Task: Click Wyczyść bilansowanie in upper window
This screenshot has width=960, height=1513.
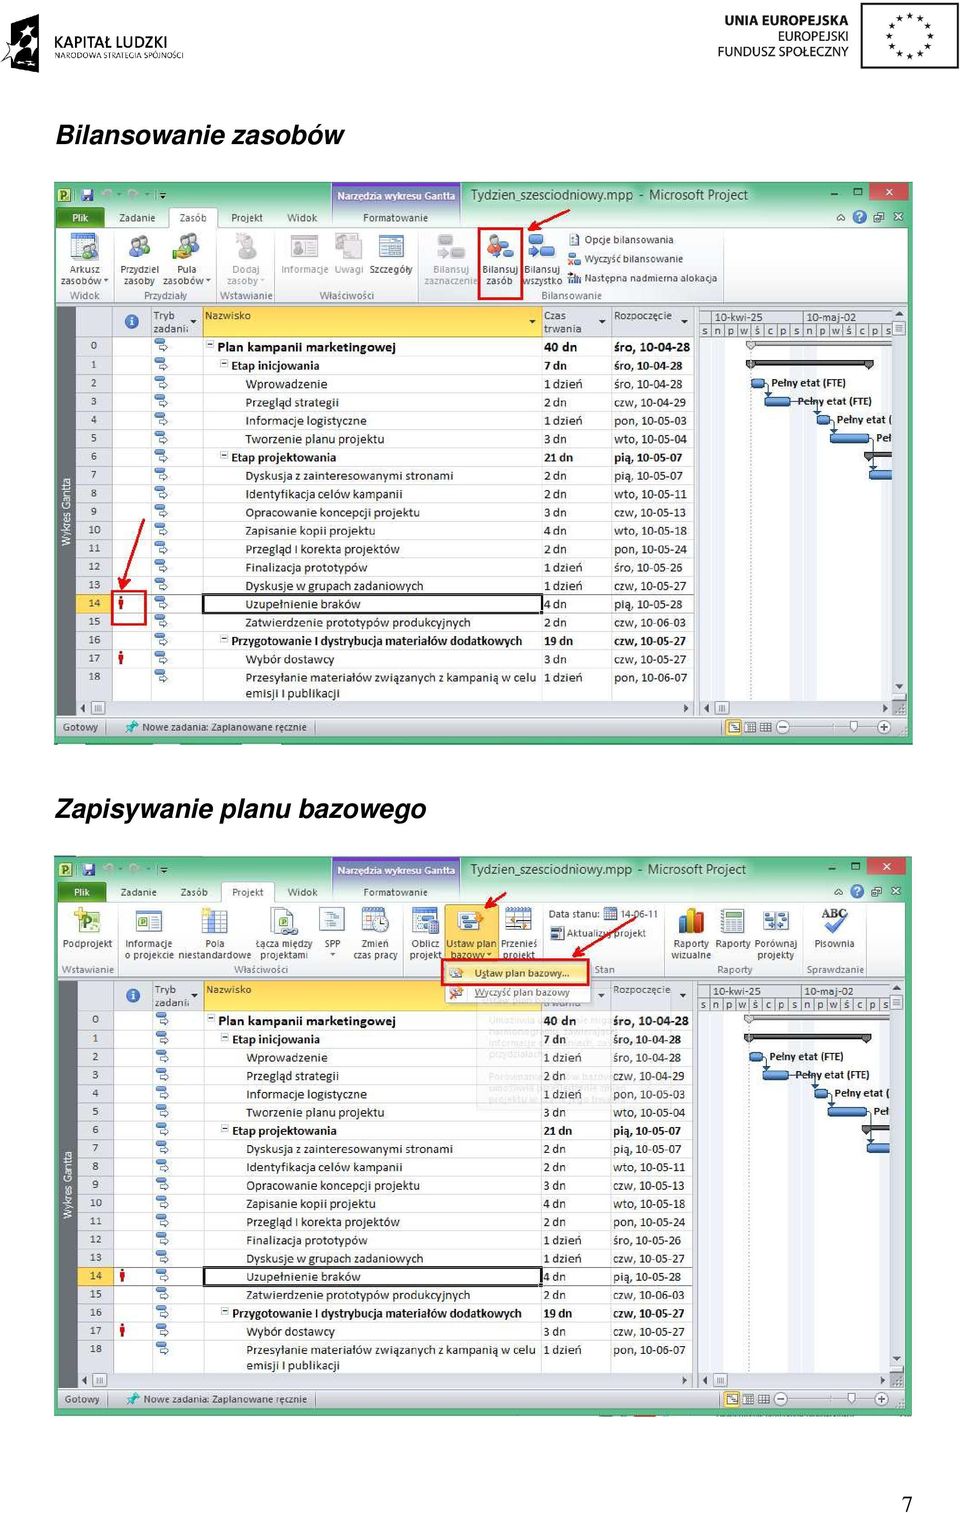Action: pyautogui.click(x=625, y=259)
